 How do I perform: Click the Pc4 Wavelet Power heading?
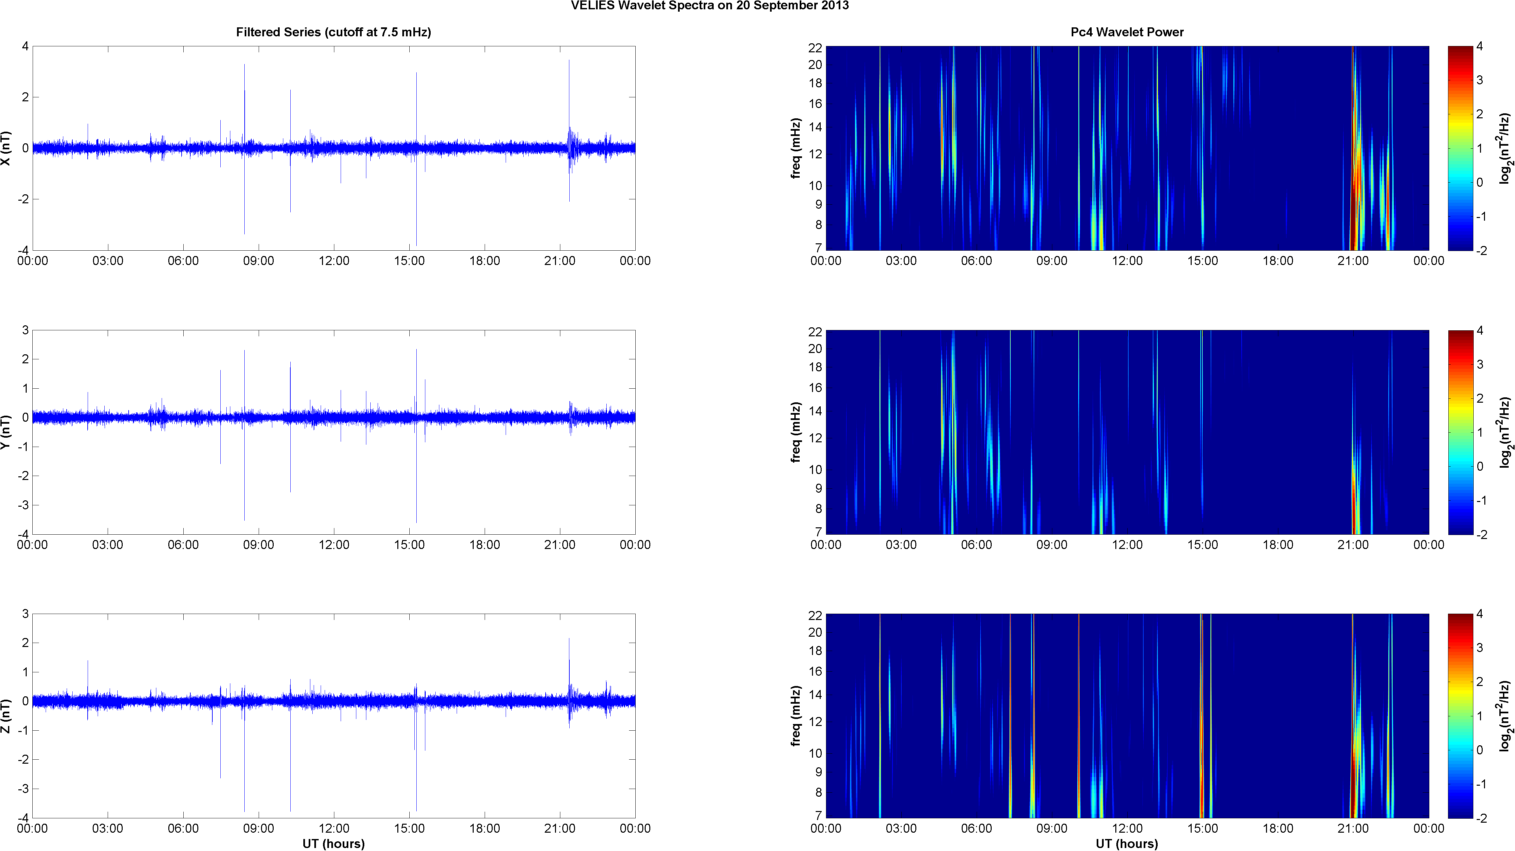click(x=1126, y=32)
